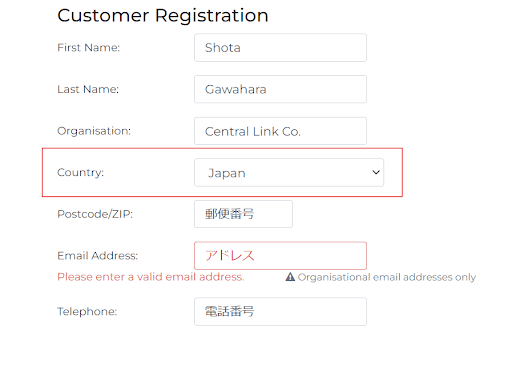Screen dimensions: 512x370
Task: Click the "First Name:" label
Action: point(89,48)
